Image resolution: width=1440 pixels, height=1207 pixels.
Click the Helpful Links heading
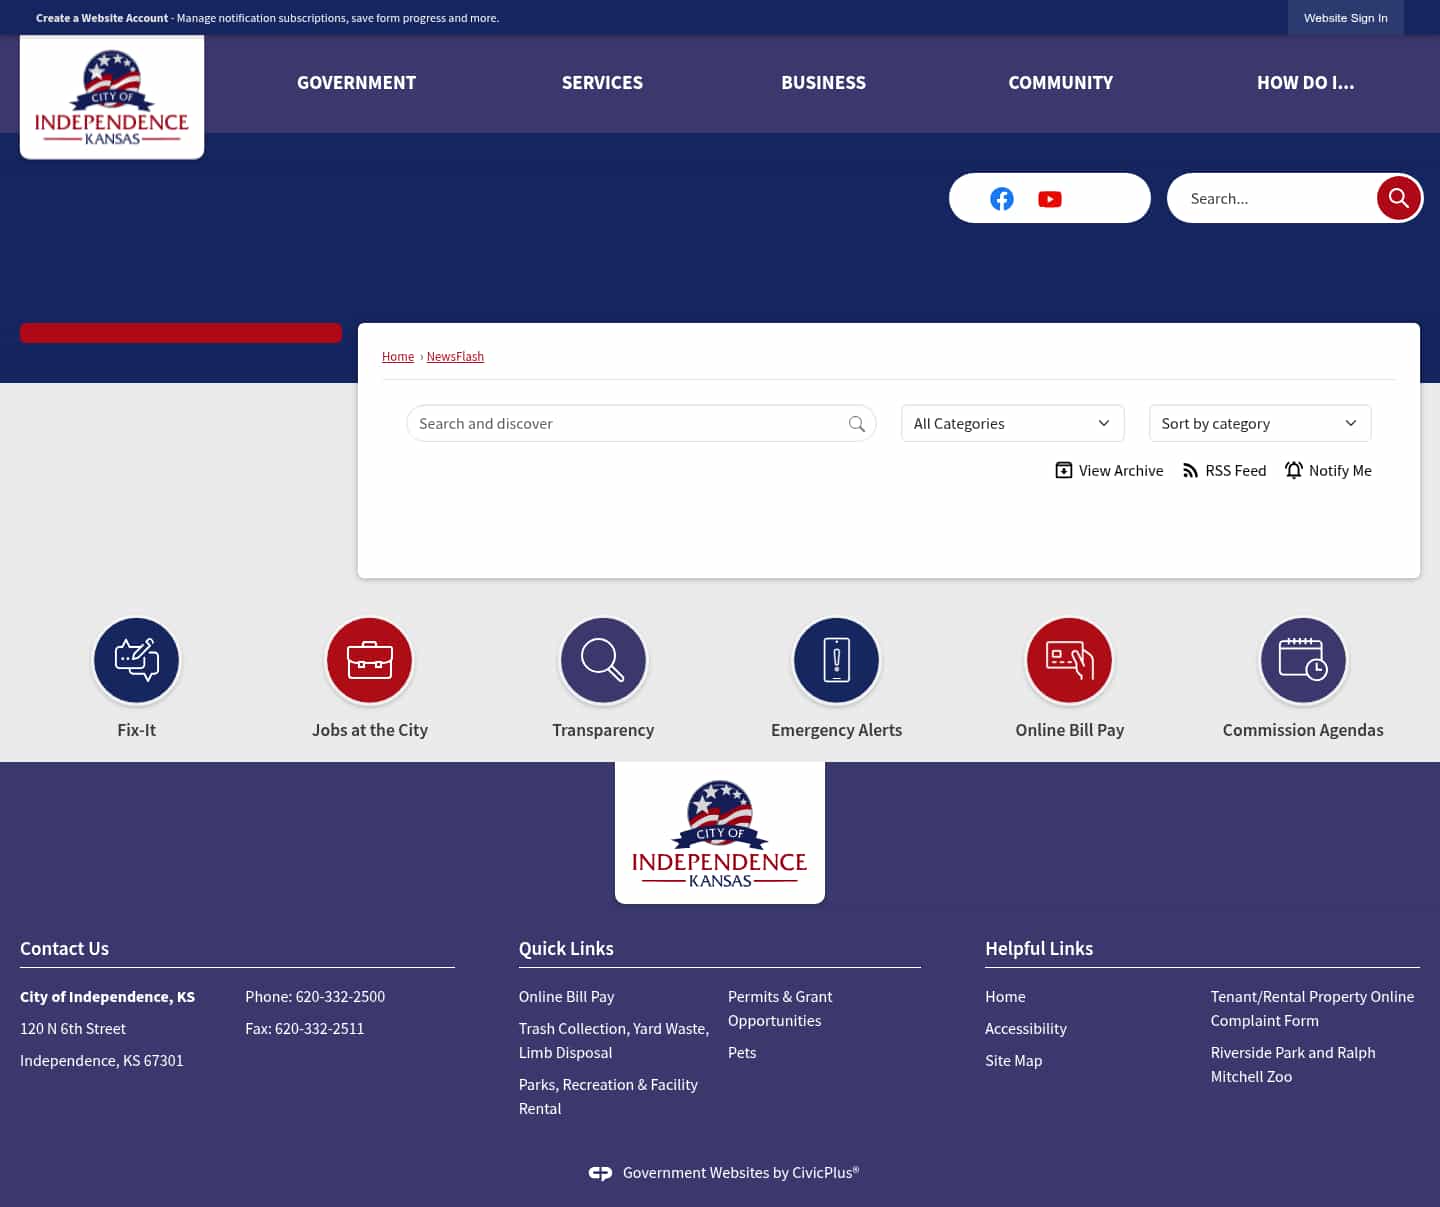(1039, 949)
